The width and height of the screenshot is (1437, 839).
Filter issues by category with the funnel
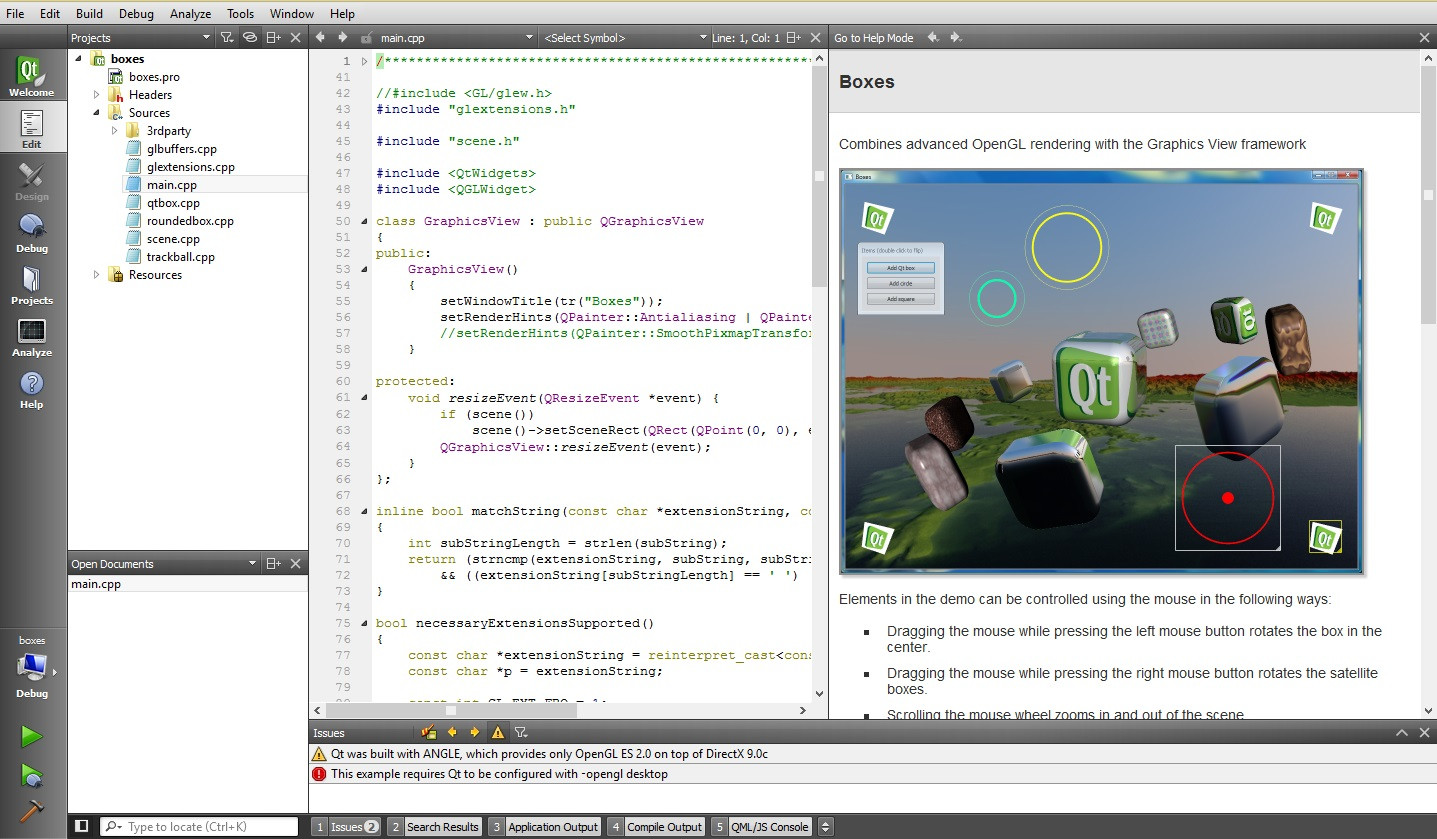tap(520, 733)
